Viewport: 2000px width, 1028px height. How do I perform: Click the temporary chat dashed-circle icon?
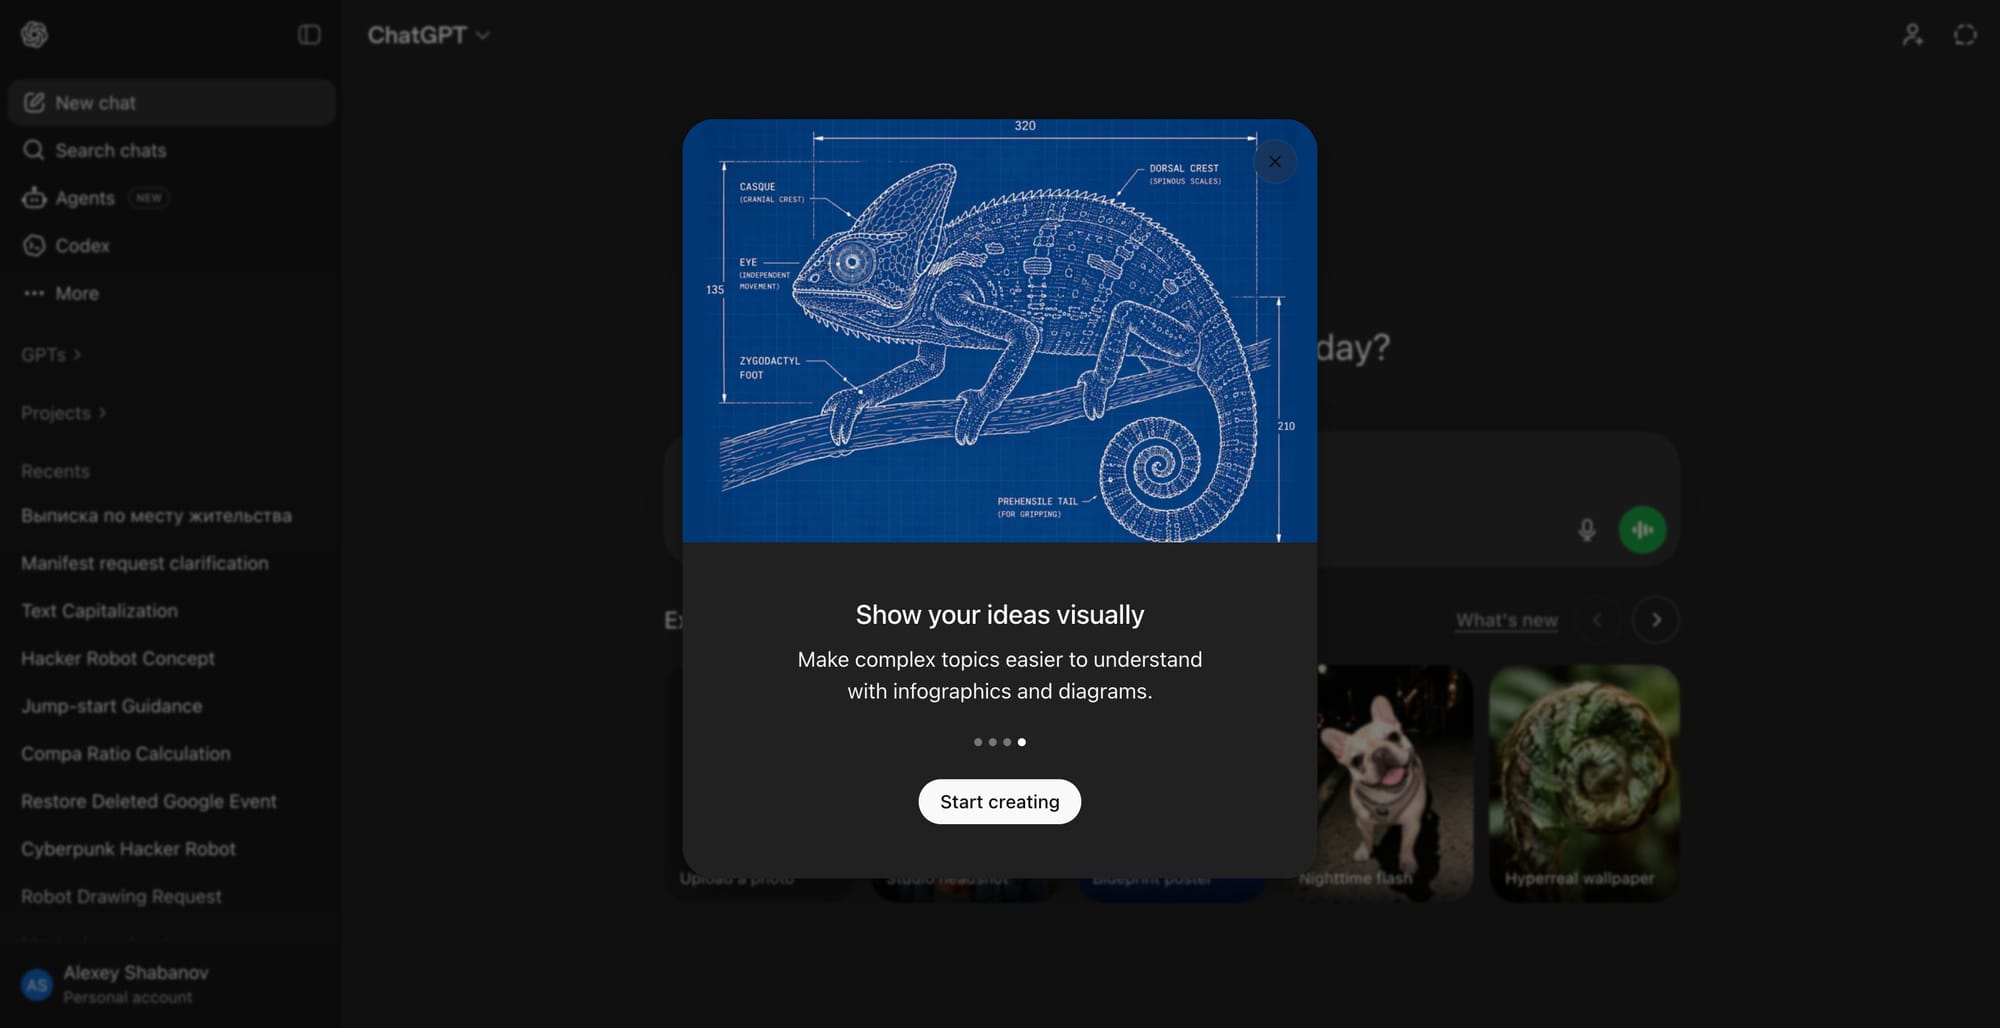1965,35
